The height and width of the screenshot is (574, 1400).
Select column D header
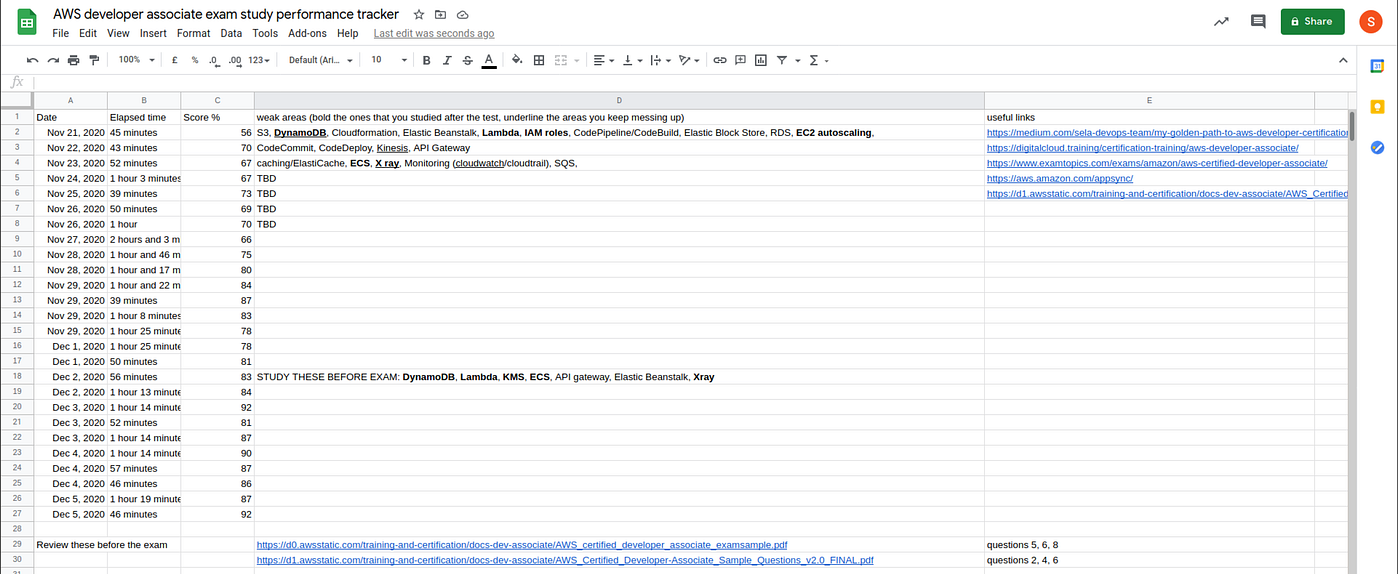(619, 100)
